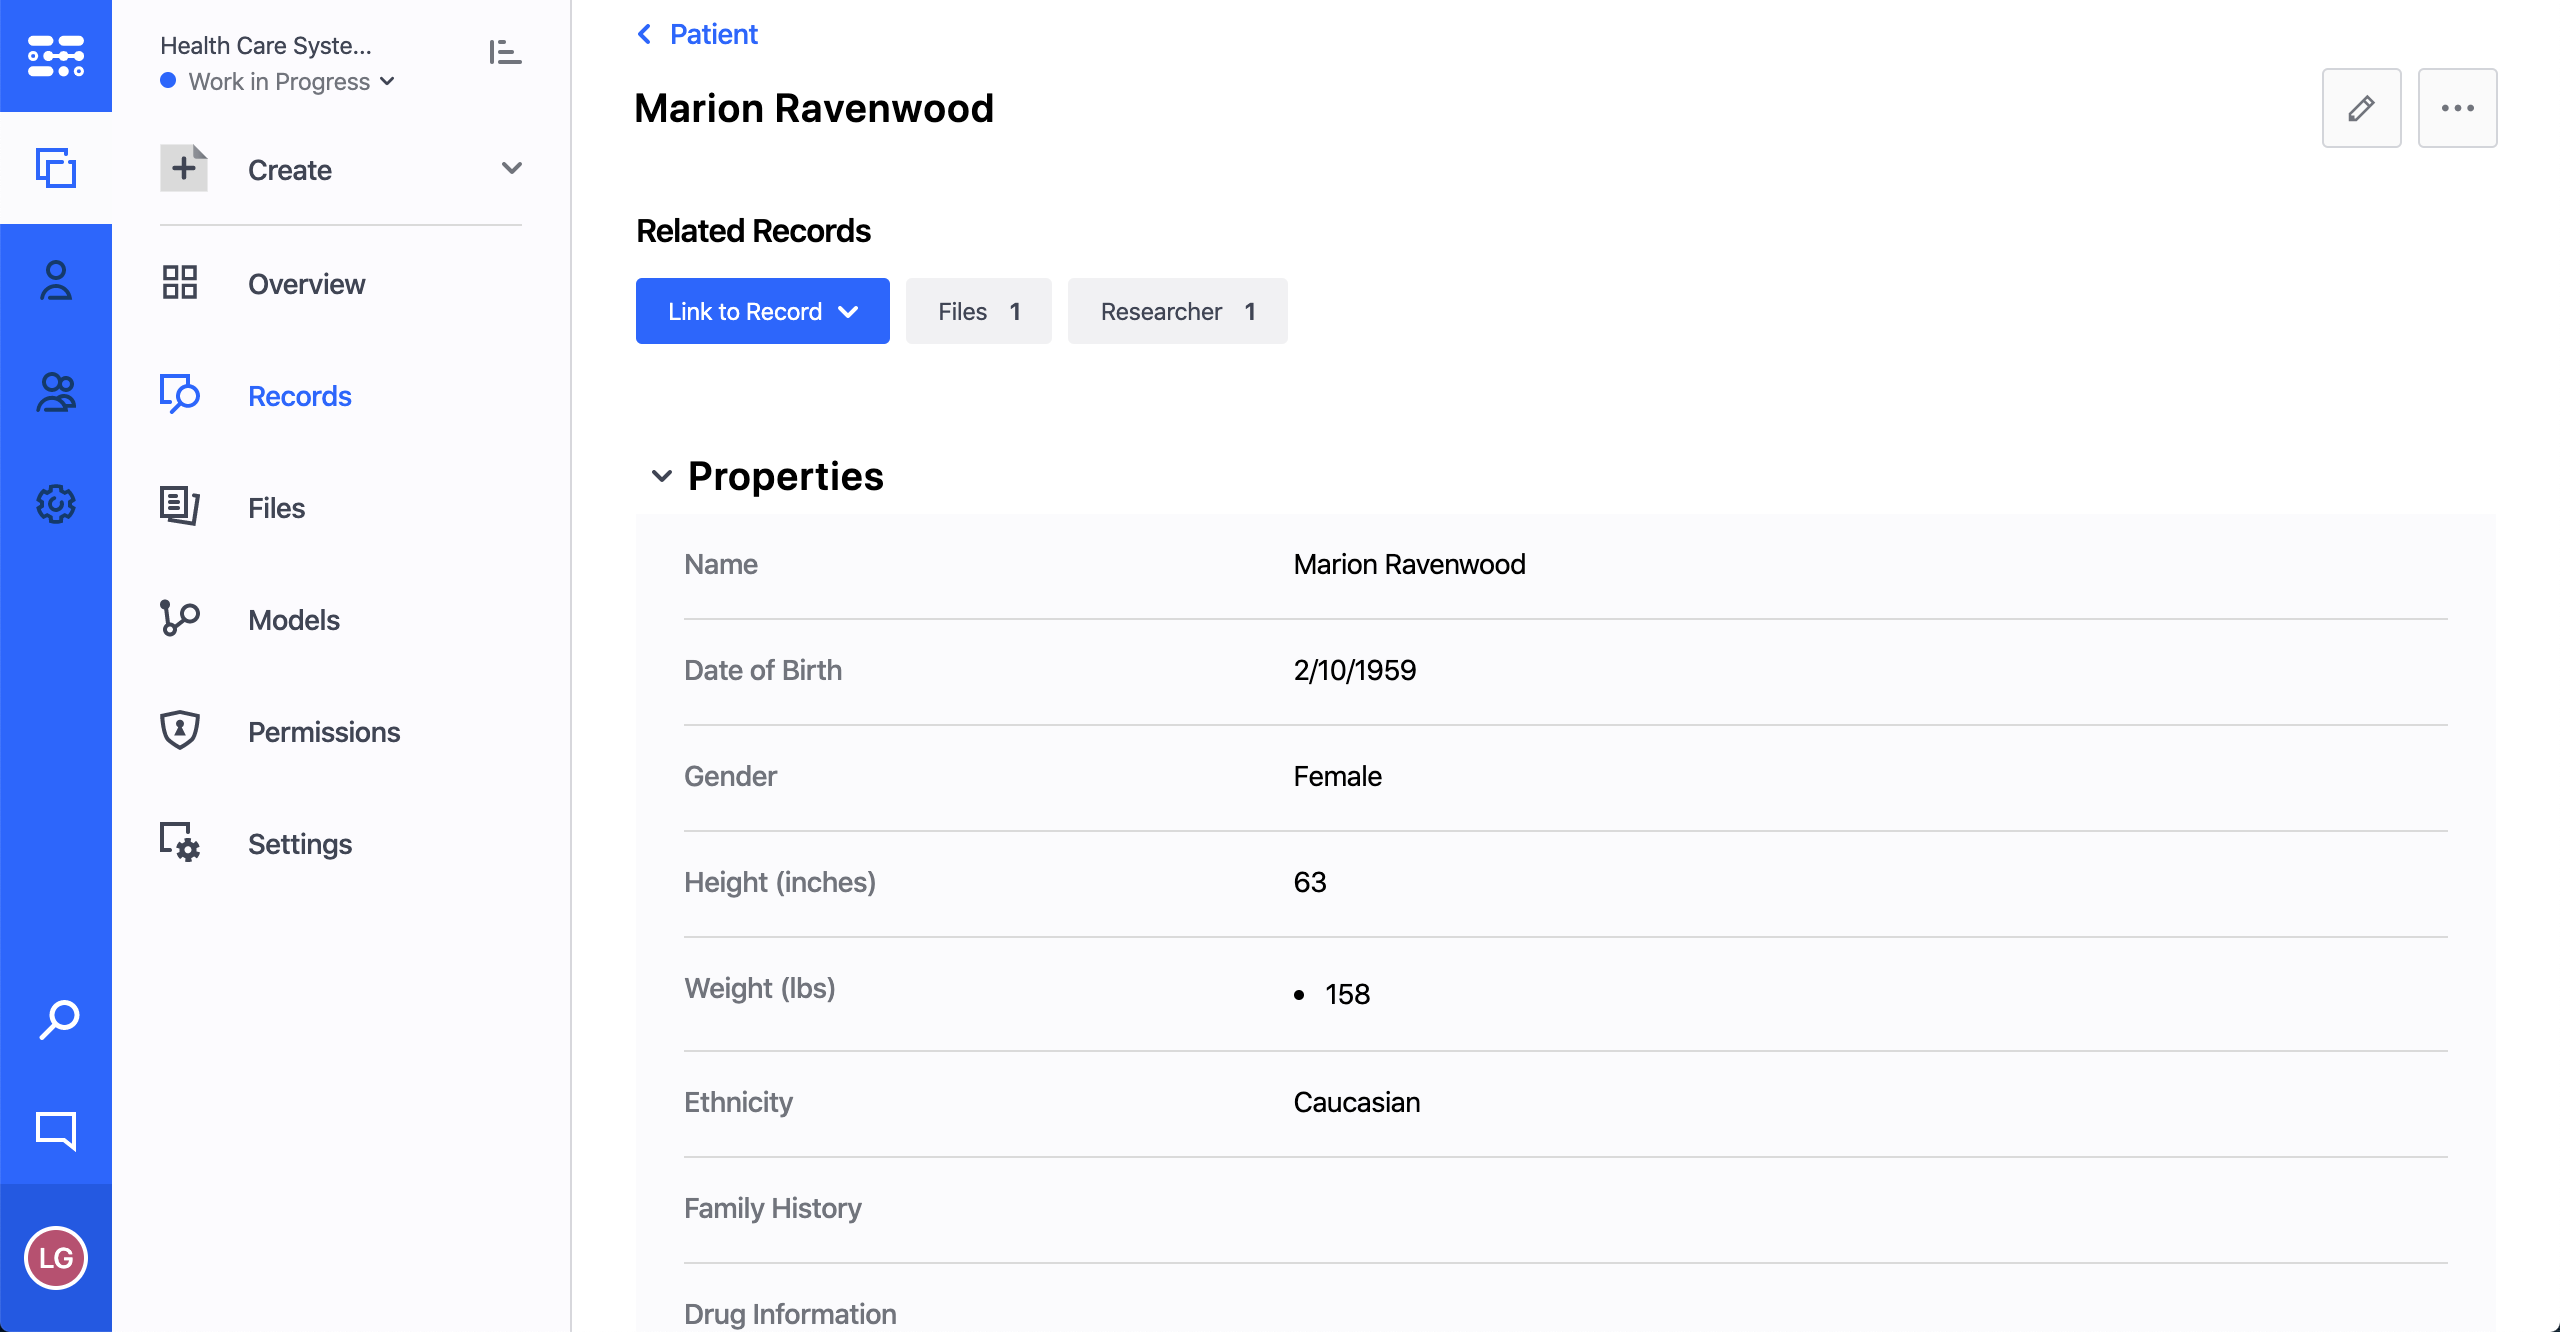Click the app logo at top left
This screenshot has width=2560, height=1332.
coord(56,56)
